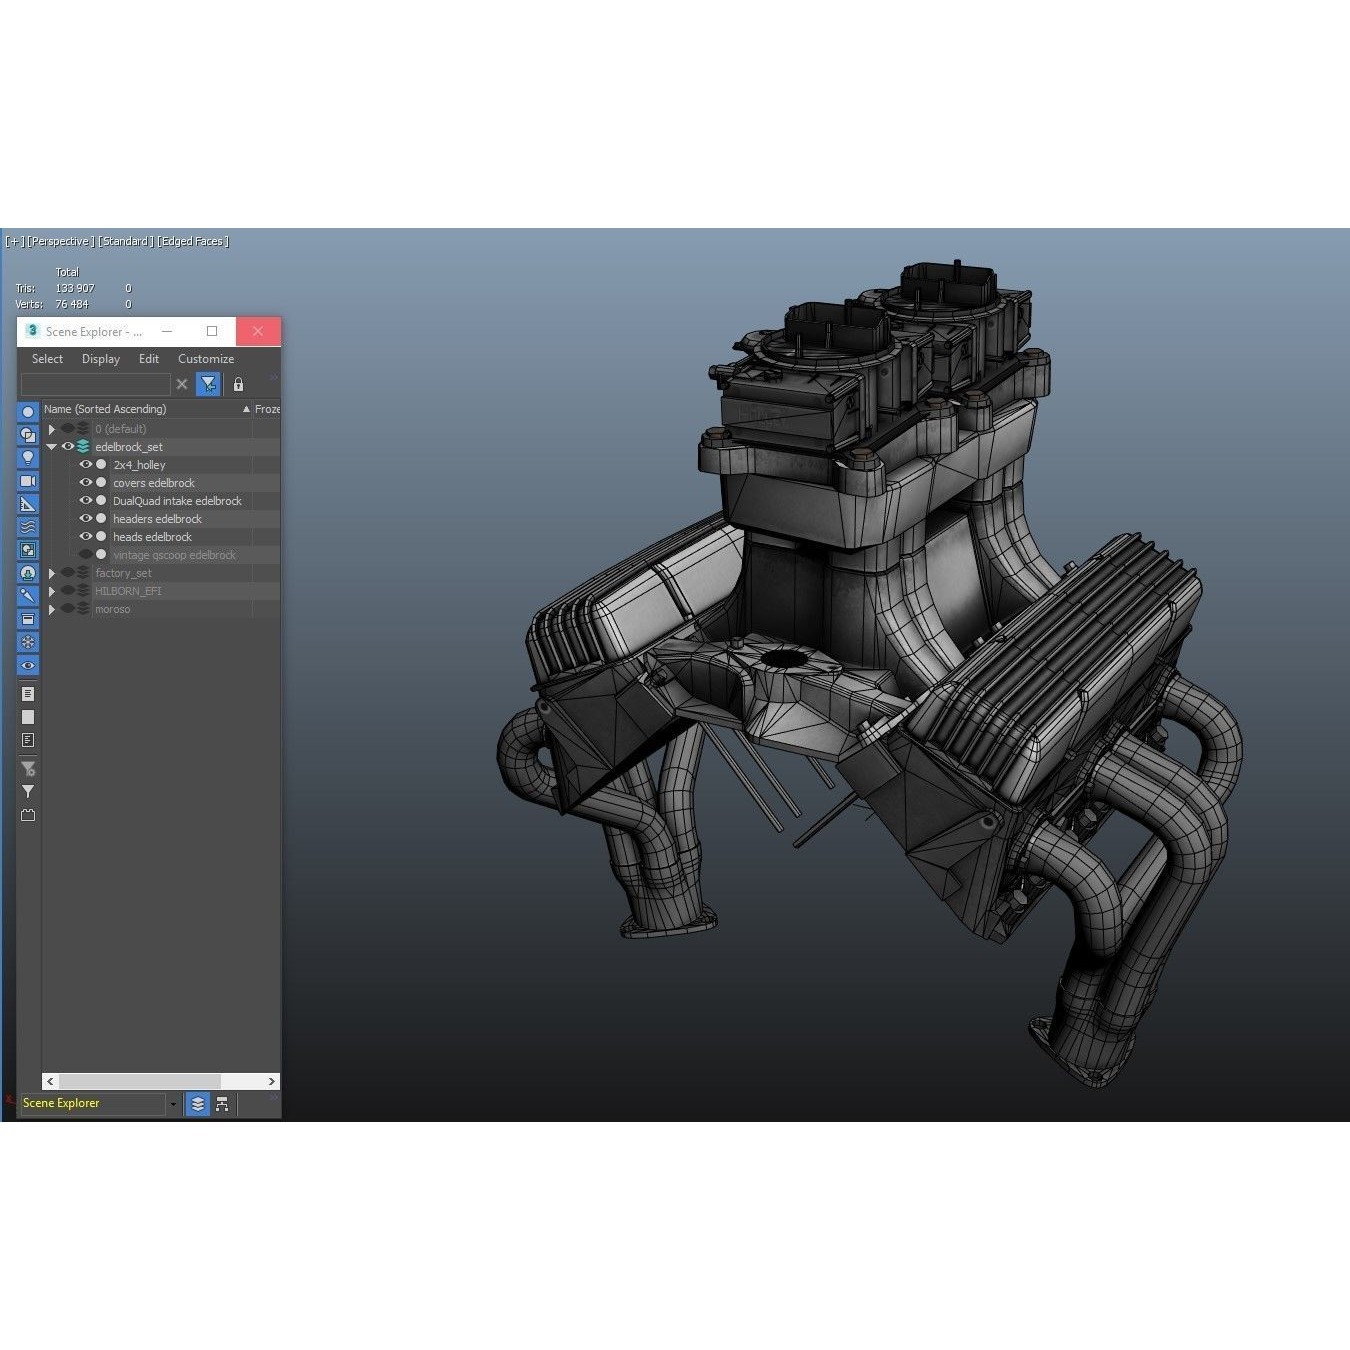Clear search with the X button
The image size is (1350, 1350).
(x=182, y=384)
